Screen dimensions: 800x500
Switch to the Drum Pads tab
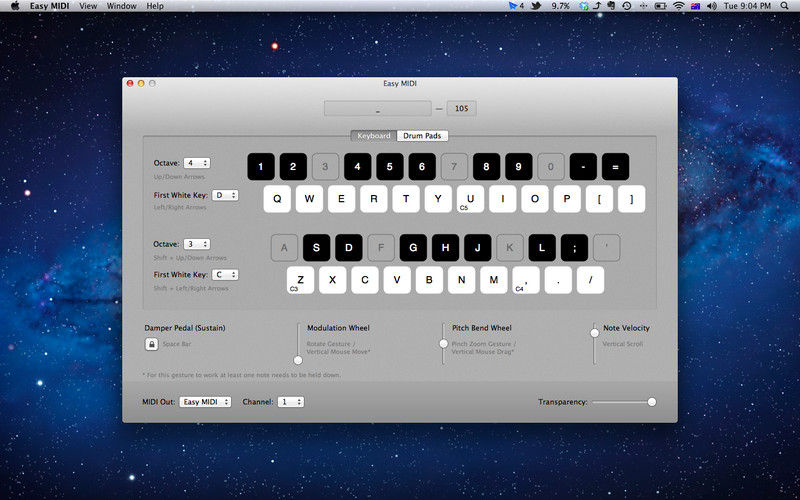[422, 136]
